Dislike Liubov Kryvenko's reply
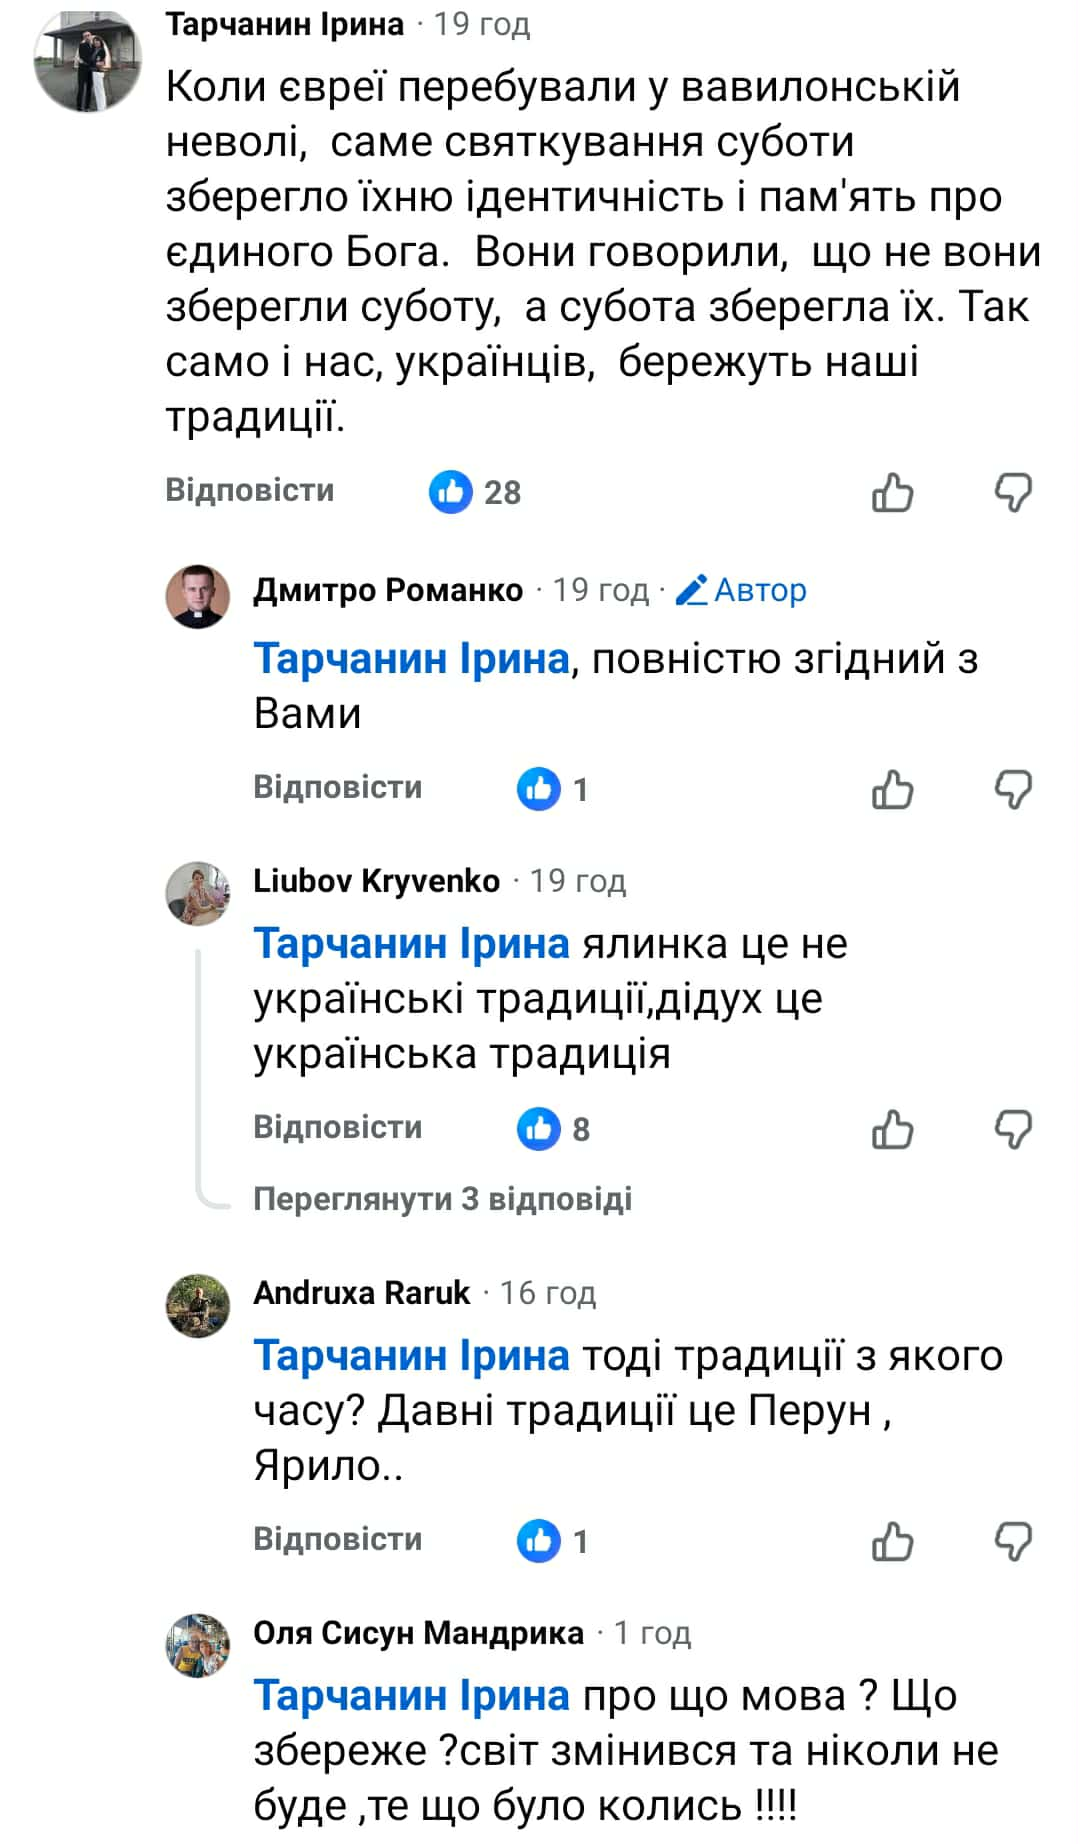The width and height of the screenshot is (1080, 1844). pos(1013,1129)
